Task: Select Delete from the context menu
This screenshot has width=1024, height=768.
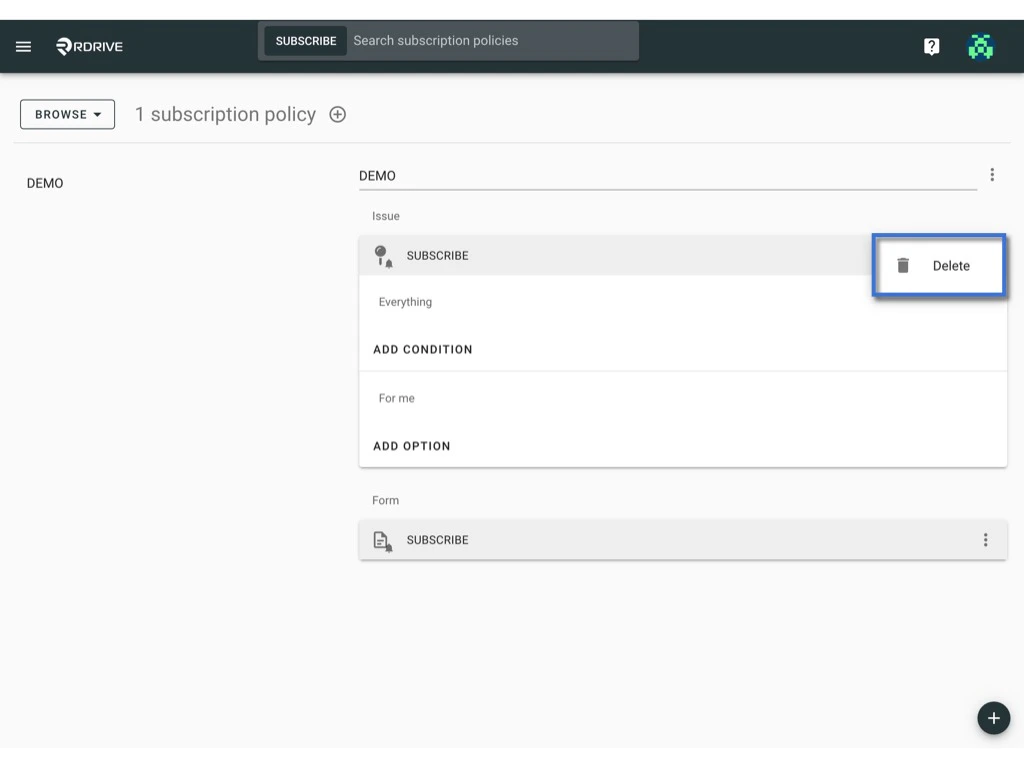Action: (951, 265)
